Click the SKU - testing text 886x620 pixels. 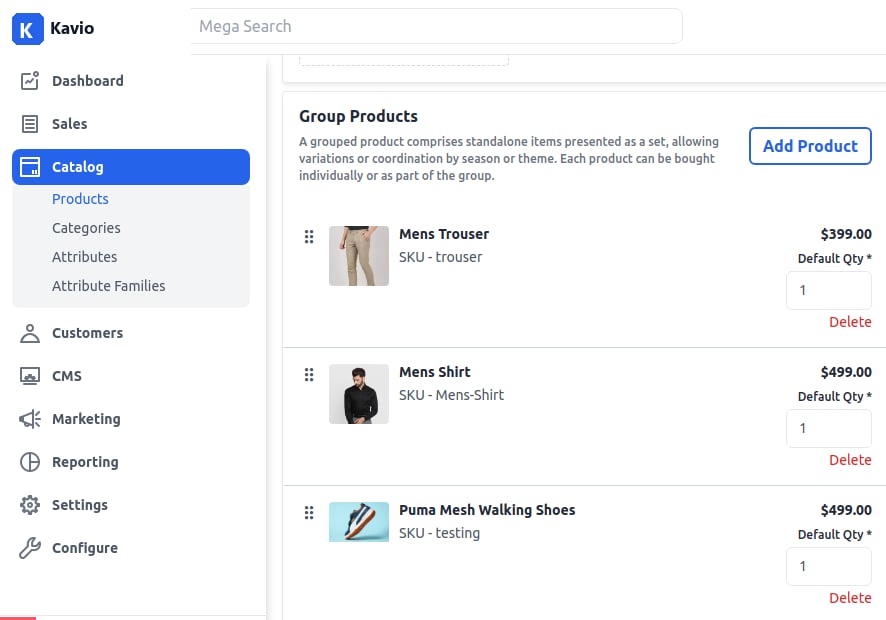pyautogui.click(x=440, y=533)
